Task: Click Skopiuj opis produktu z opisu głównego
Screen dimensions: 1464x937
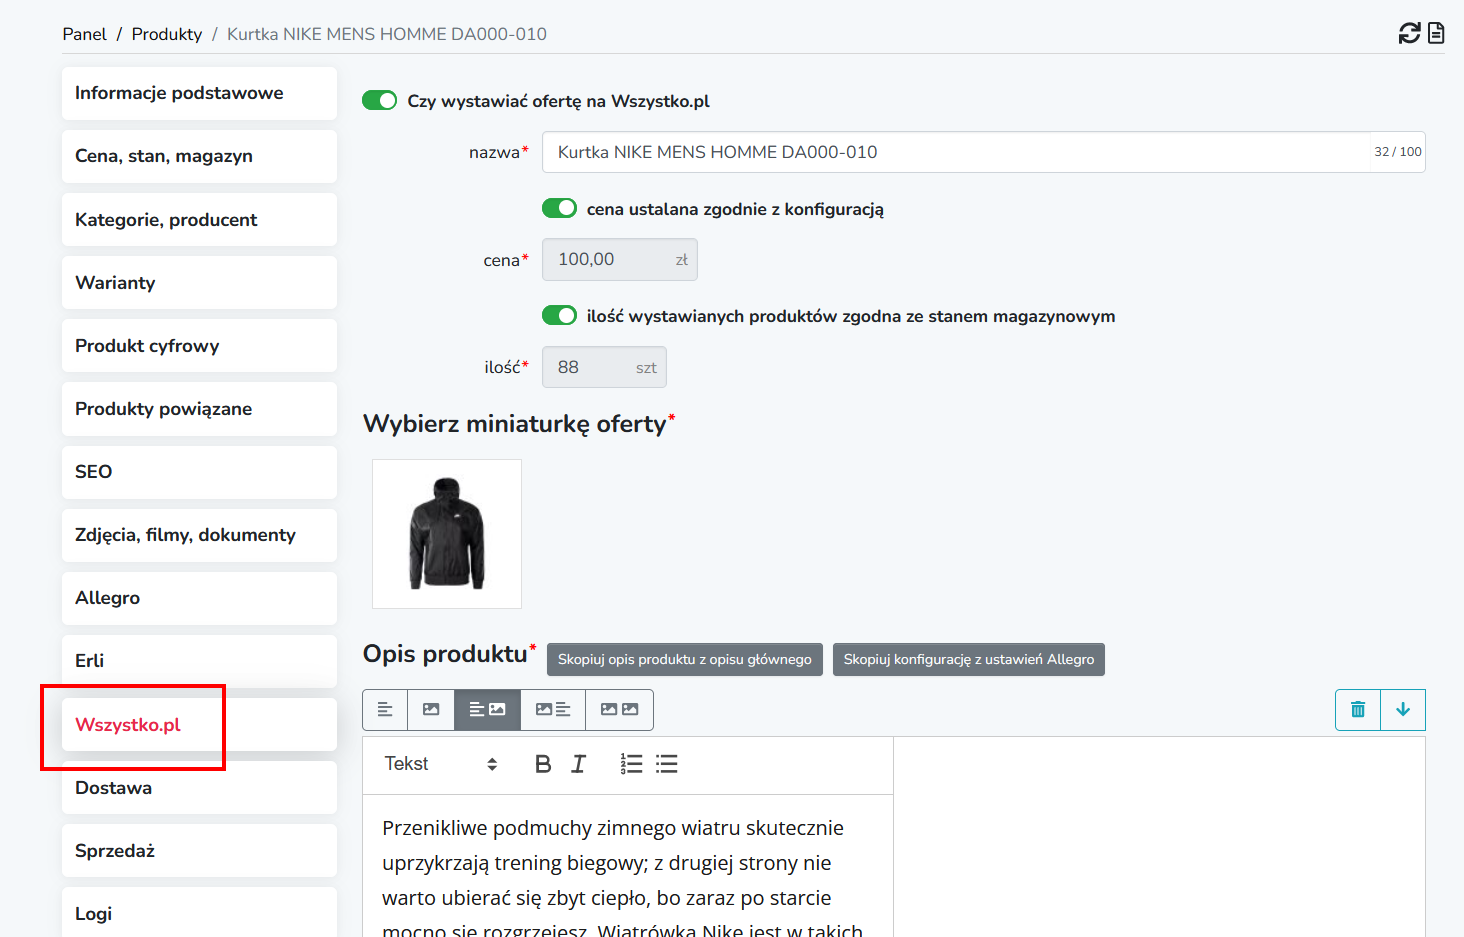Action: [685, 659]
